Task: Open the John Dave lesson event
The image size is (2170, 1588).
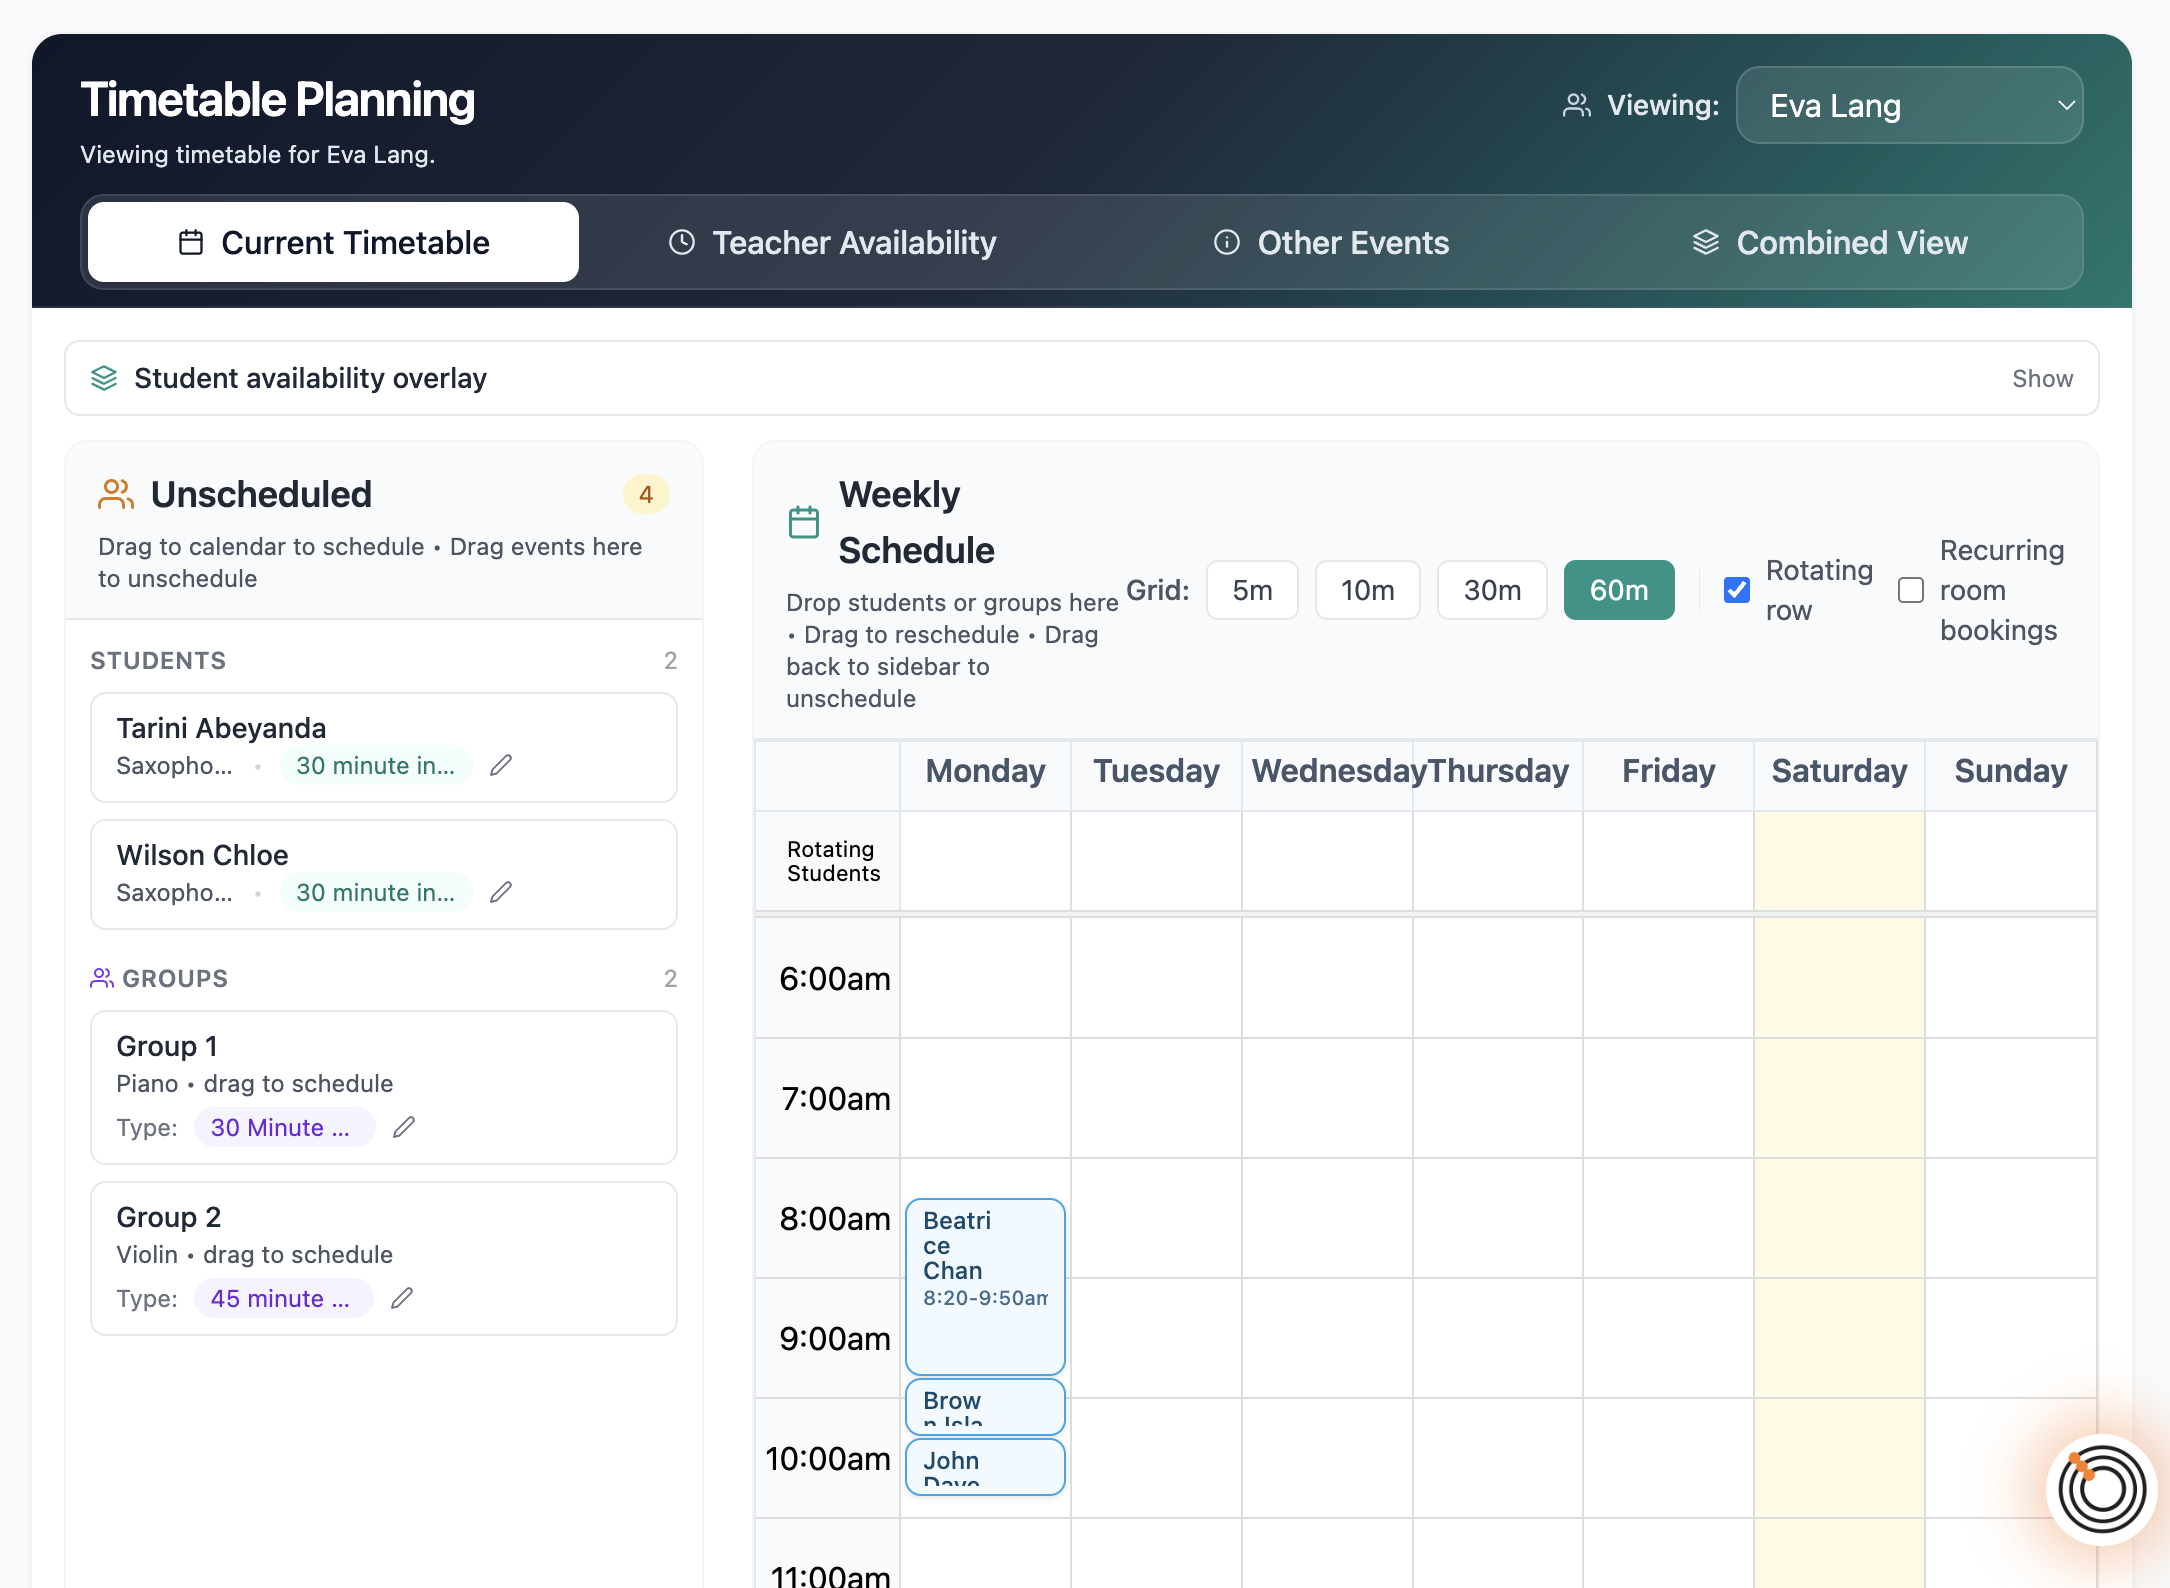Action: [x=985, y=1466]
